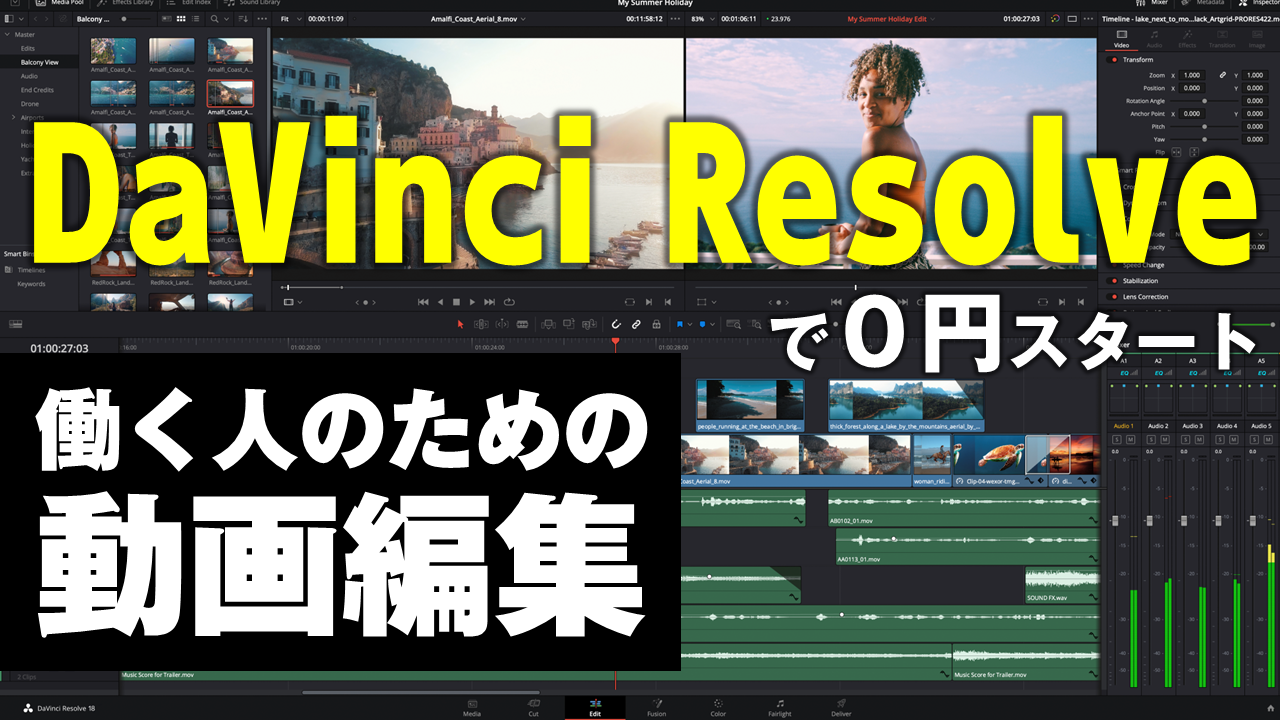
Task: Toggle snapping with the magnet icon
Action: (615, 324)
